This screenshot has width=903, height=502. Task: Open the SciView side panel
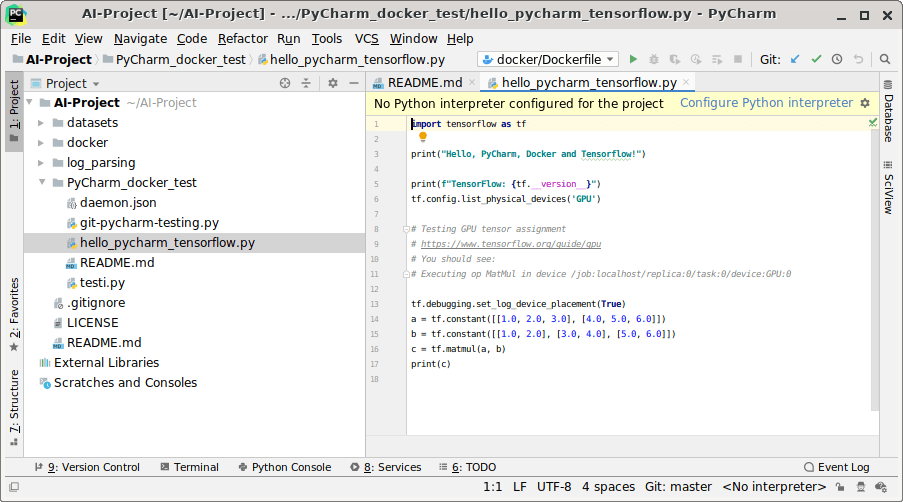pos(888,188)
